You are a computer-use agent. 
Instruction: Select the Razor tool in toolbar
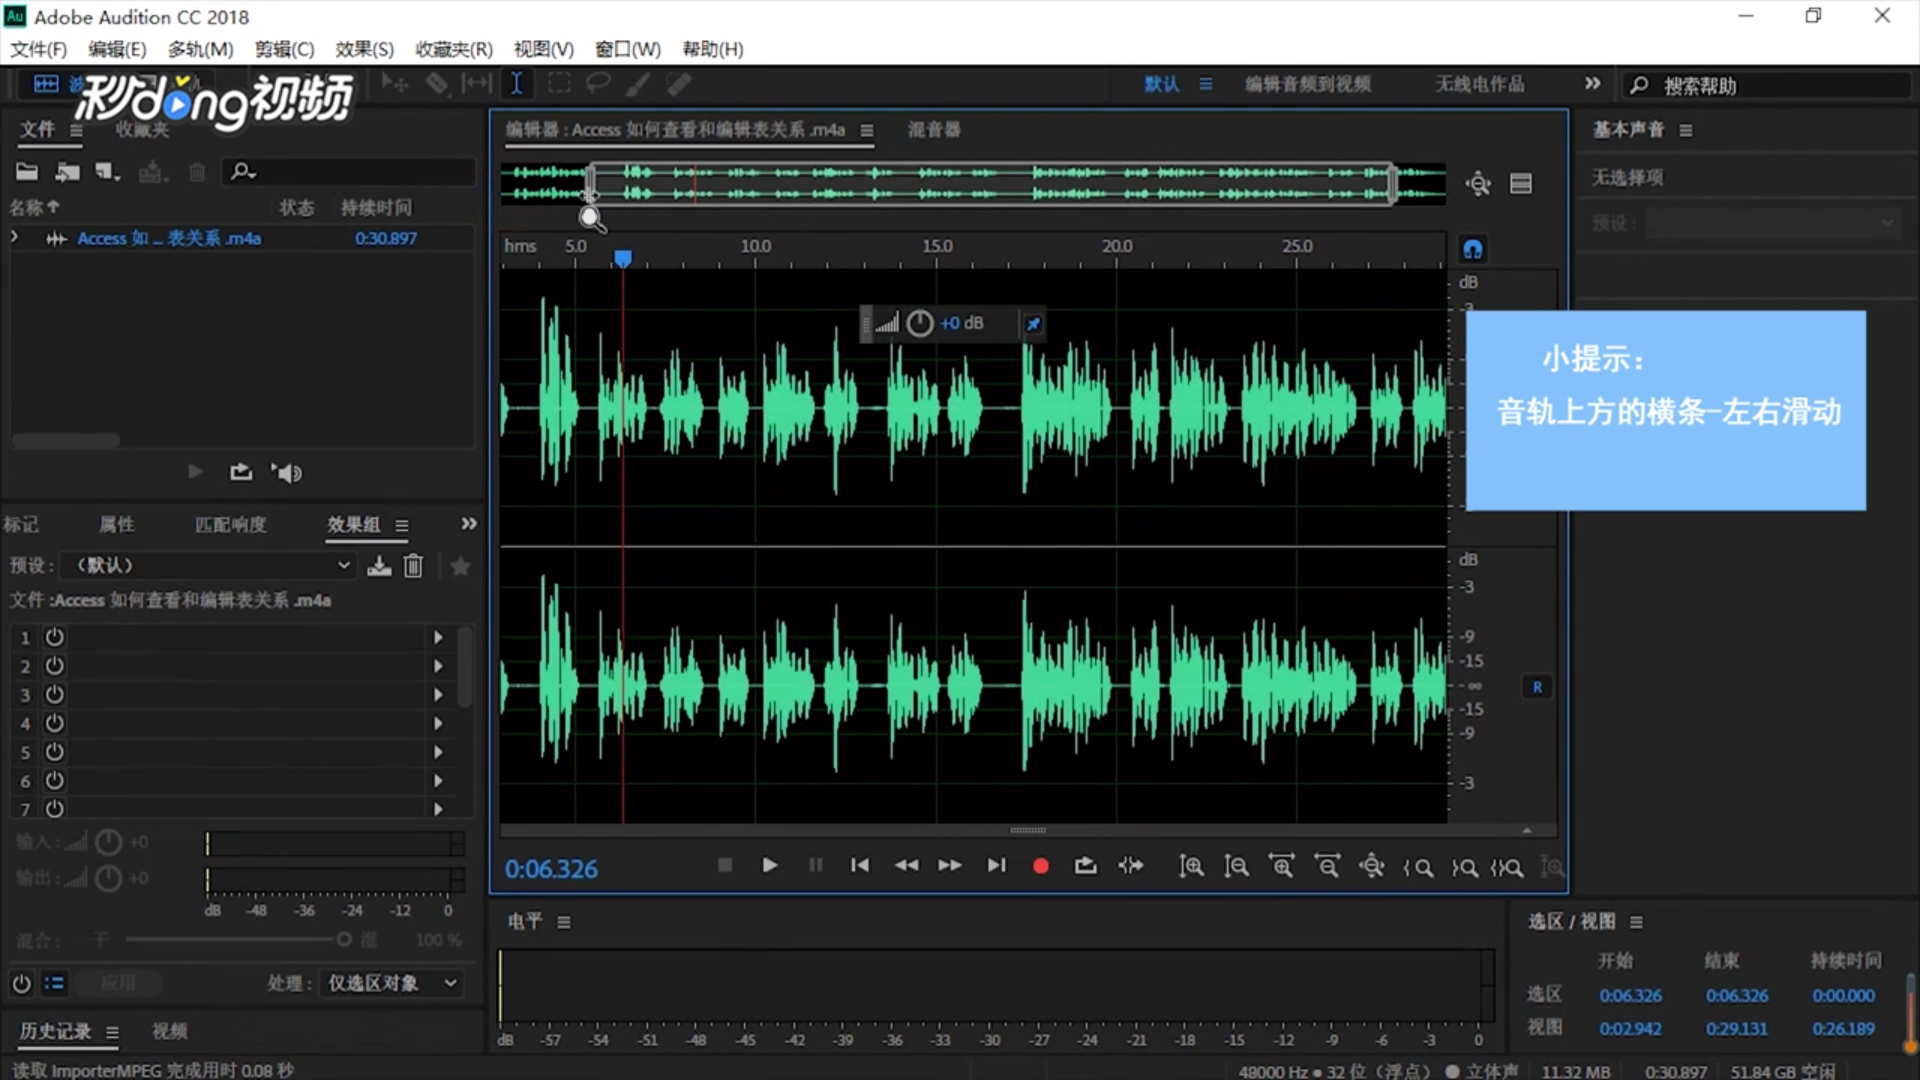437,84
